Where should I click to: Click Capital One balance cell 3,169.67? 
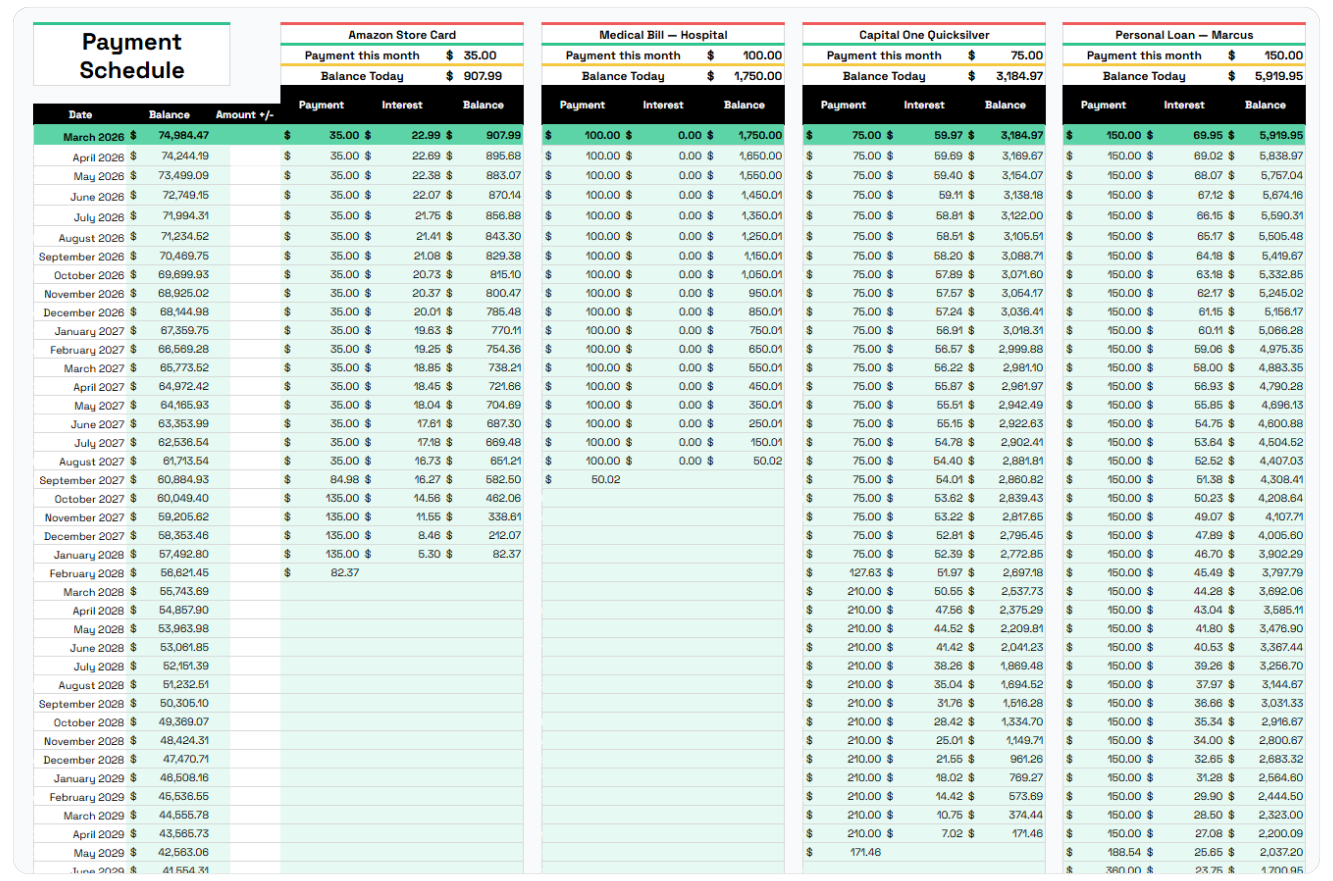[x=1022, y=156]
